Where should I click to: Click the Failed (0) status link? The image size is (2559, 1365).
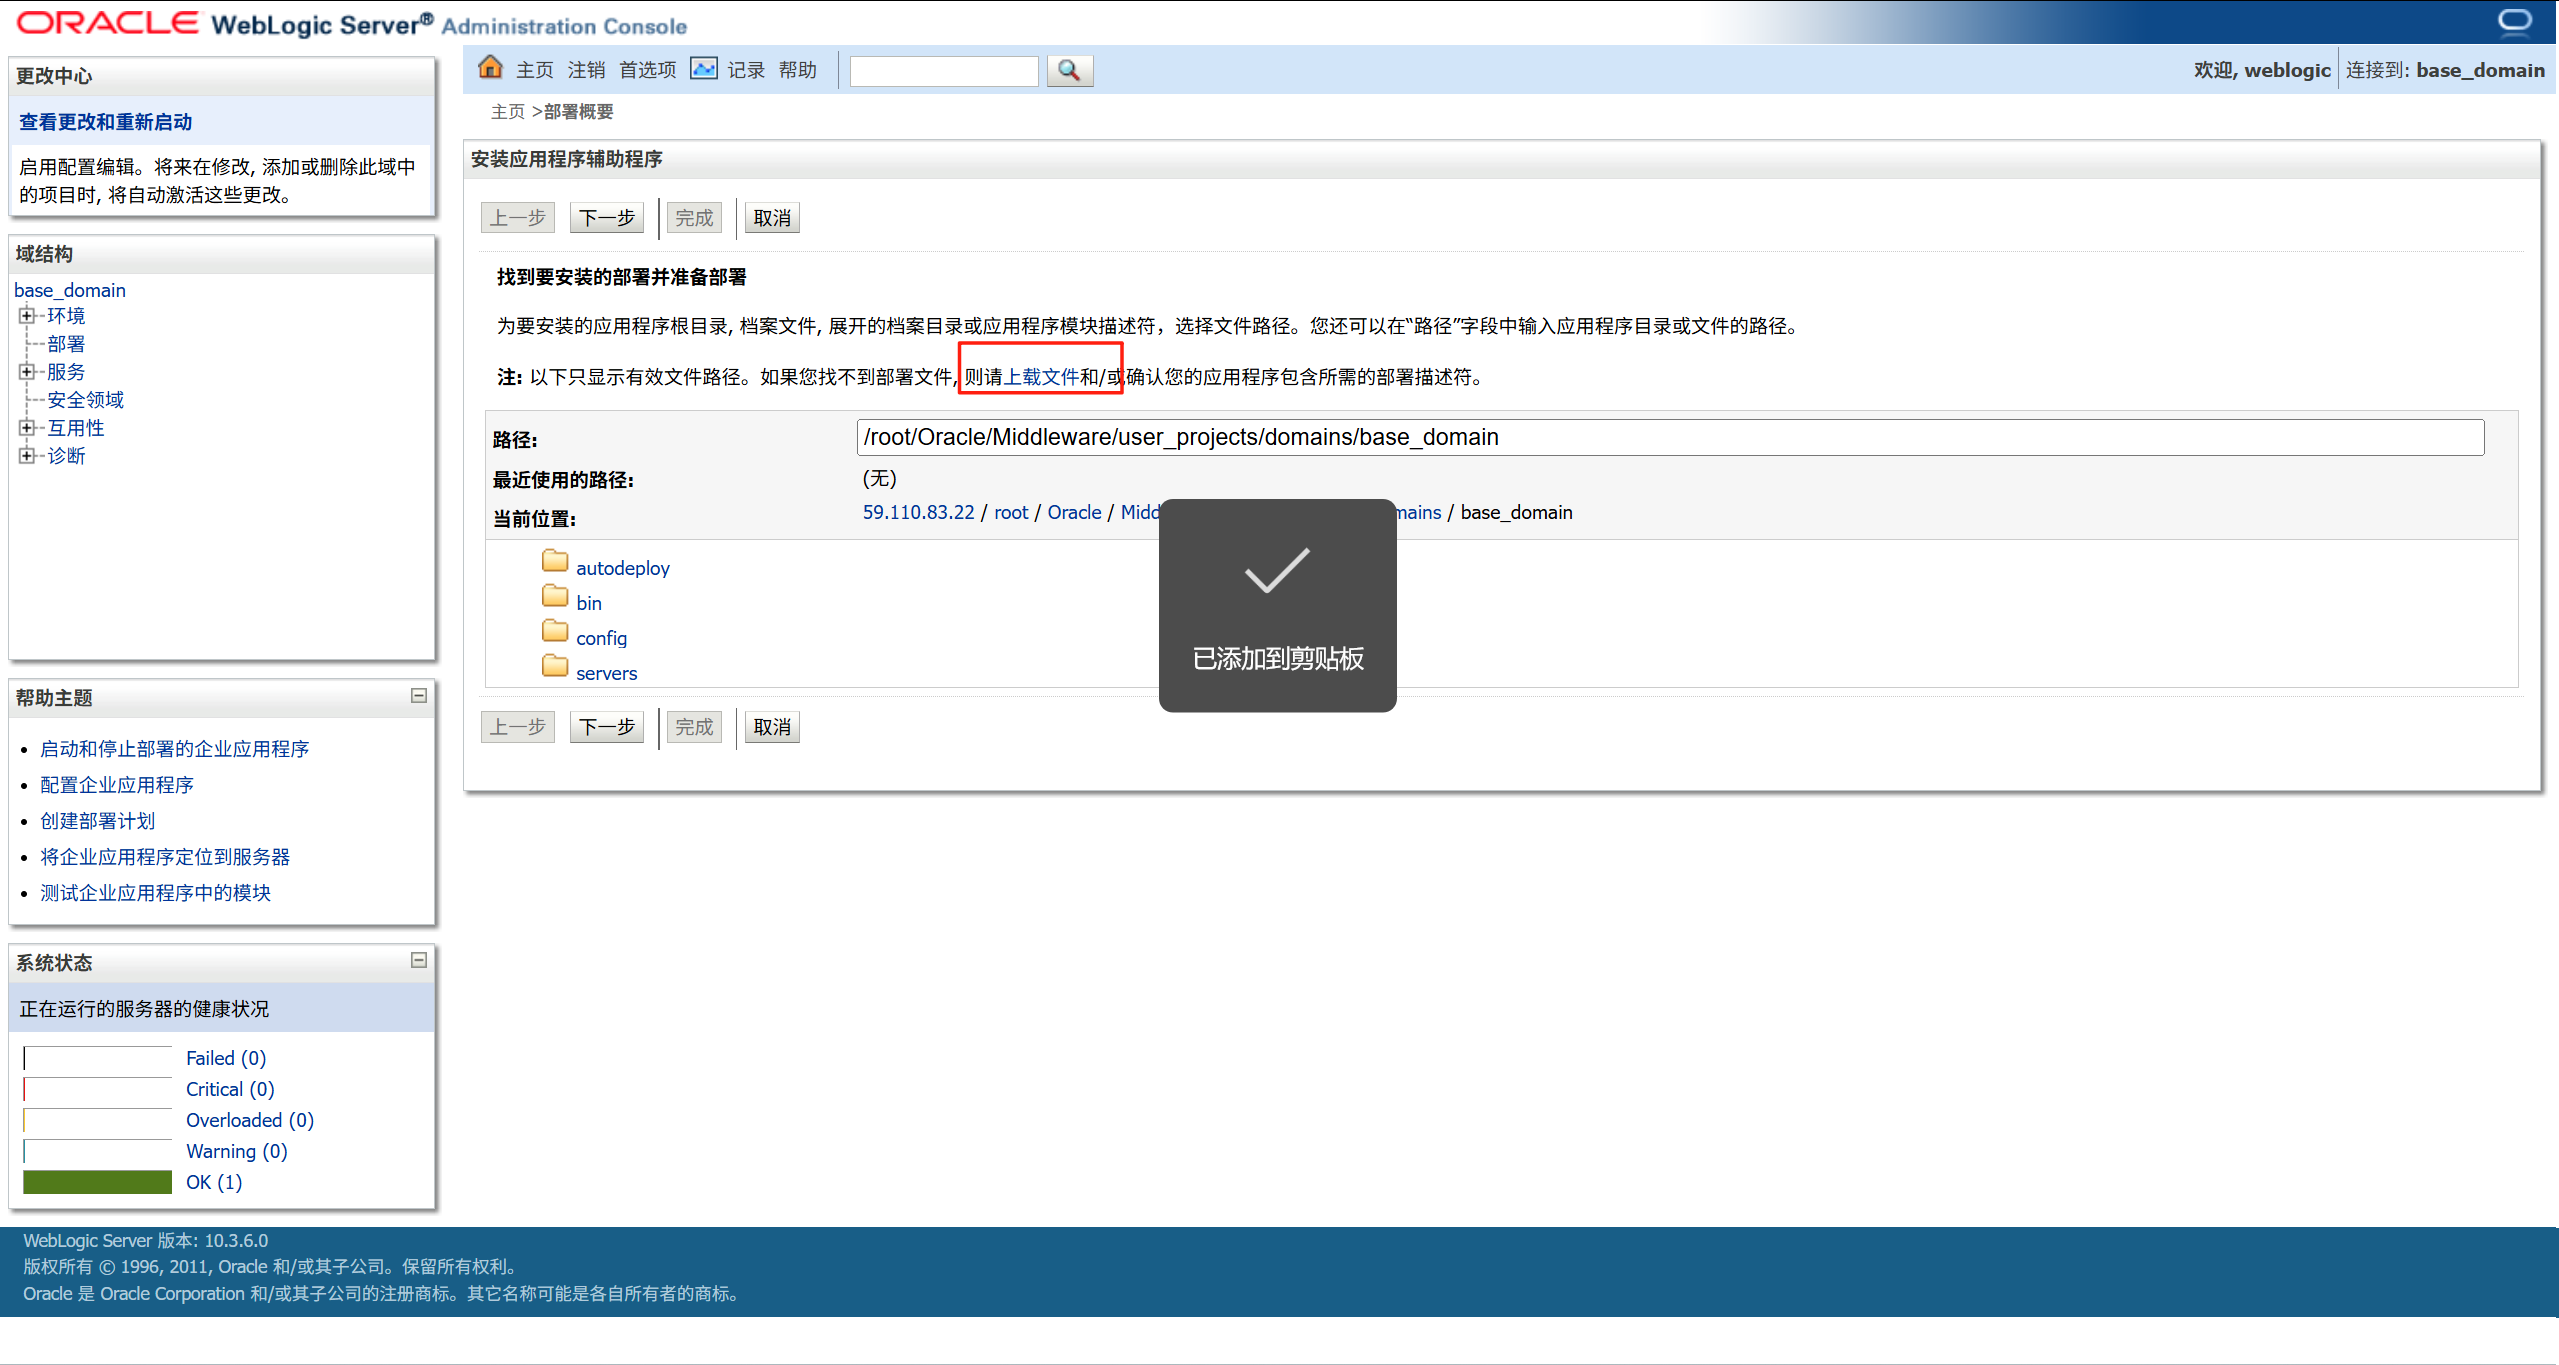tap(226, 1058)
